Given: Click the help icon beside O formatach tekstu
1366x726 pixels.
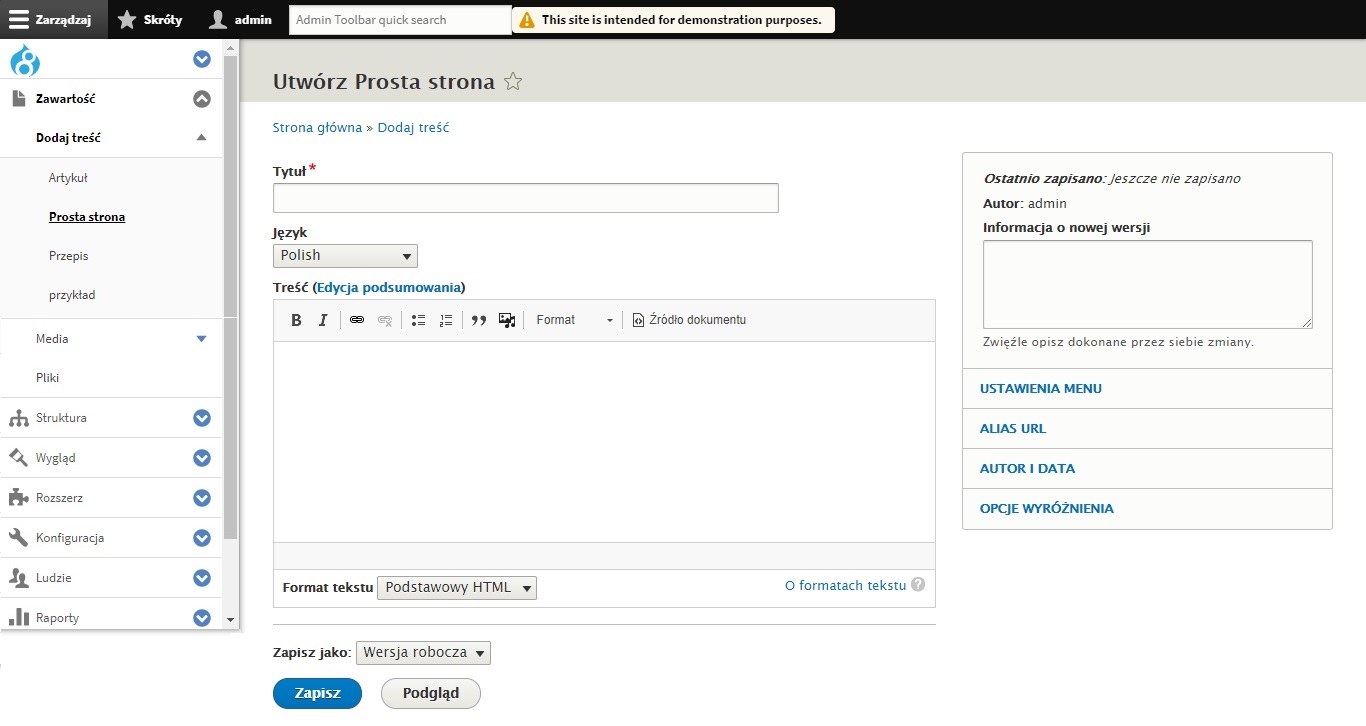Looking at the screenshot, I should point(918,585).
